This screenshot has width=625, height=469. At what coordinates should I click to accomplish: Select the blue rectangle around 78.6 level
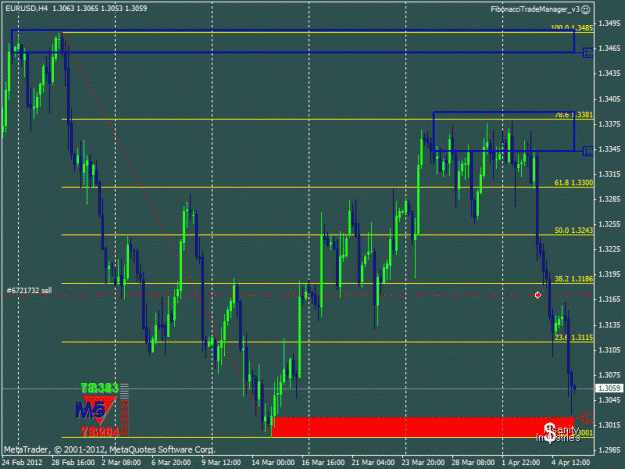click(x=504, y=131)
